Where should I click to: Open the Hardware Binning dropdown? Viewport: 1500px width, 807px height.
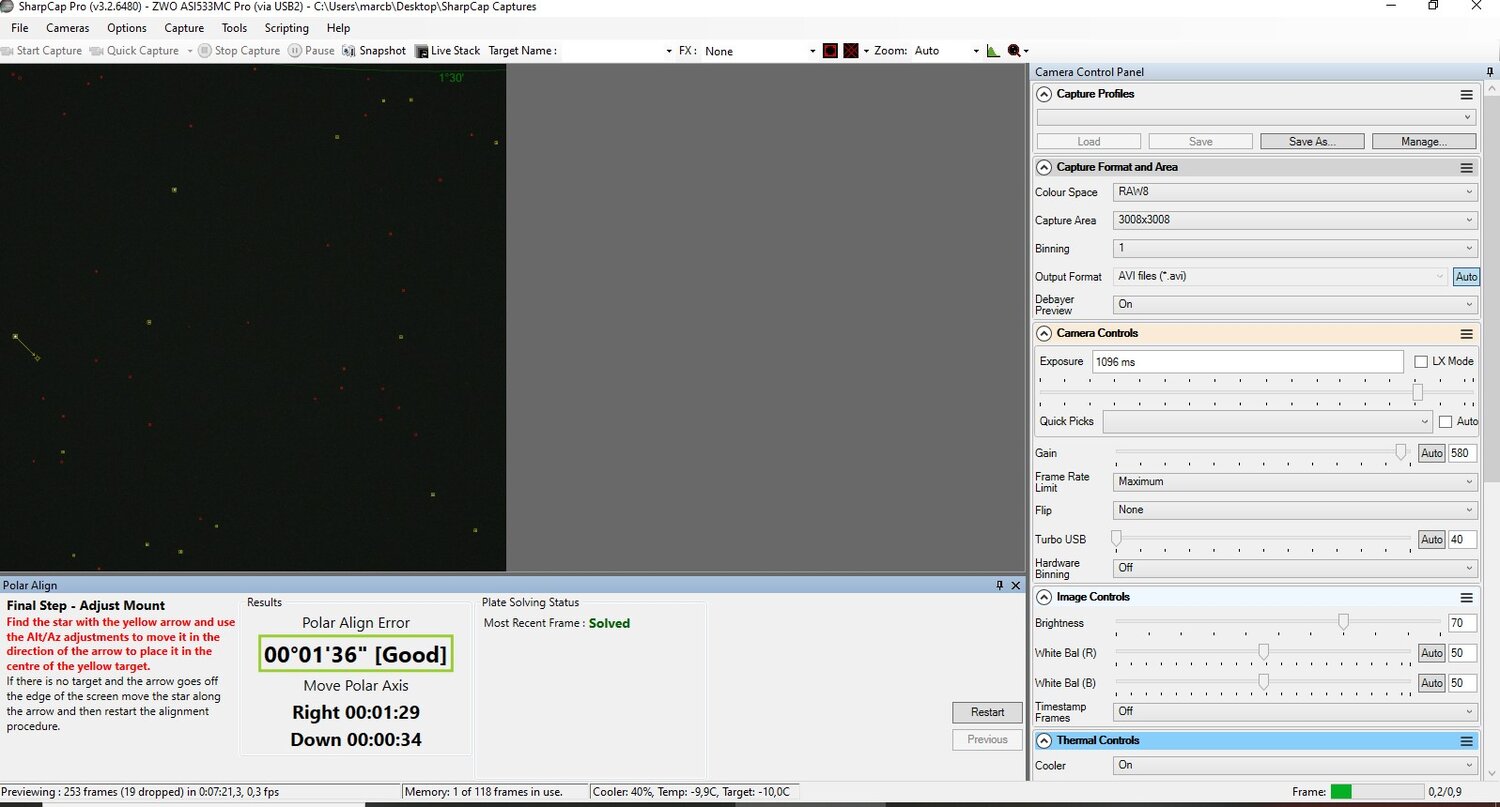pyautogui.click(x=1295, y=568)
